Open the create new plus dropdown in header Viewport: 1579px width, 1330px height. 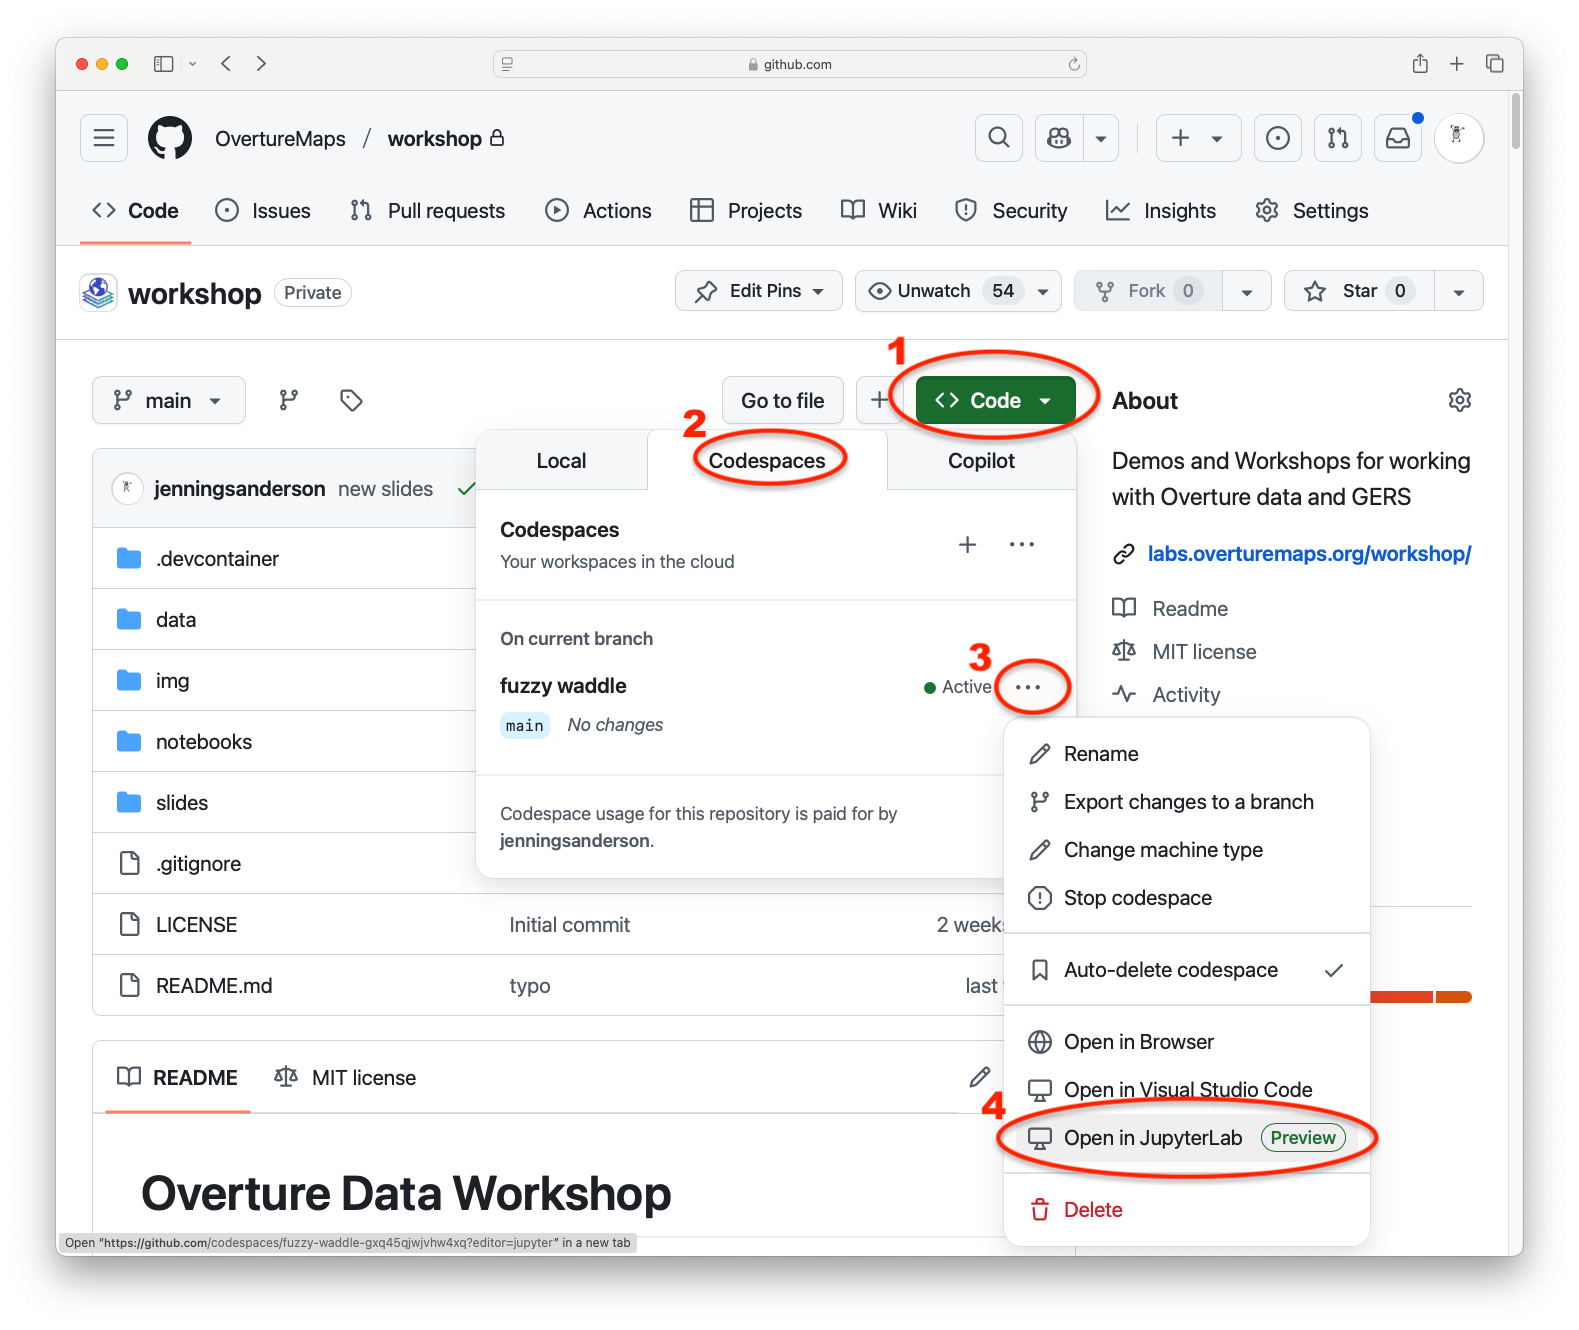point(1198,138)
